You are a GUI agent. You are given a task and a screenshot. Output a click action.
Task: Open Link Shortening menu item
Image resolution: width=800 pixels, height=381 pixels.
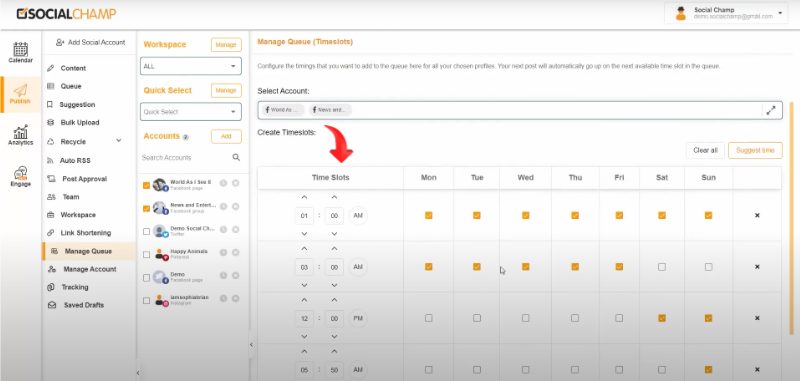[x=86, y=233]
